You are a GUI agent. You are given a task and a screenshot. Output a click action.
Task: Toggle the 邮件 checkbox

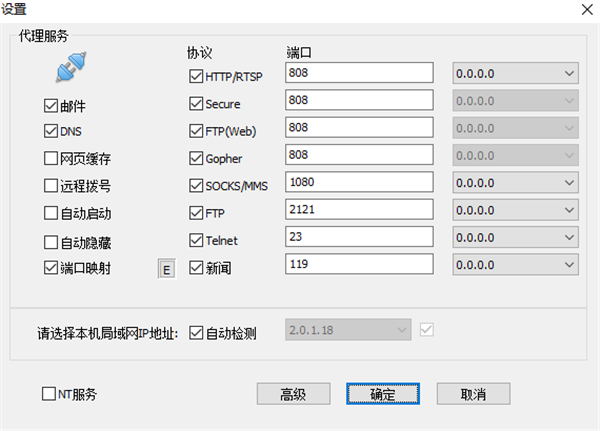[51, 105]
